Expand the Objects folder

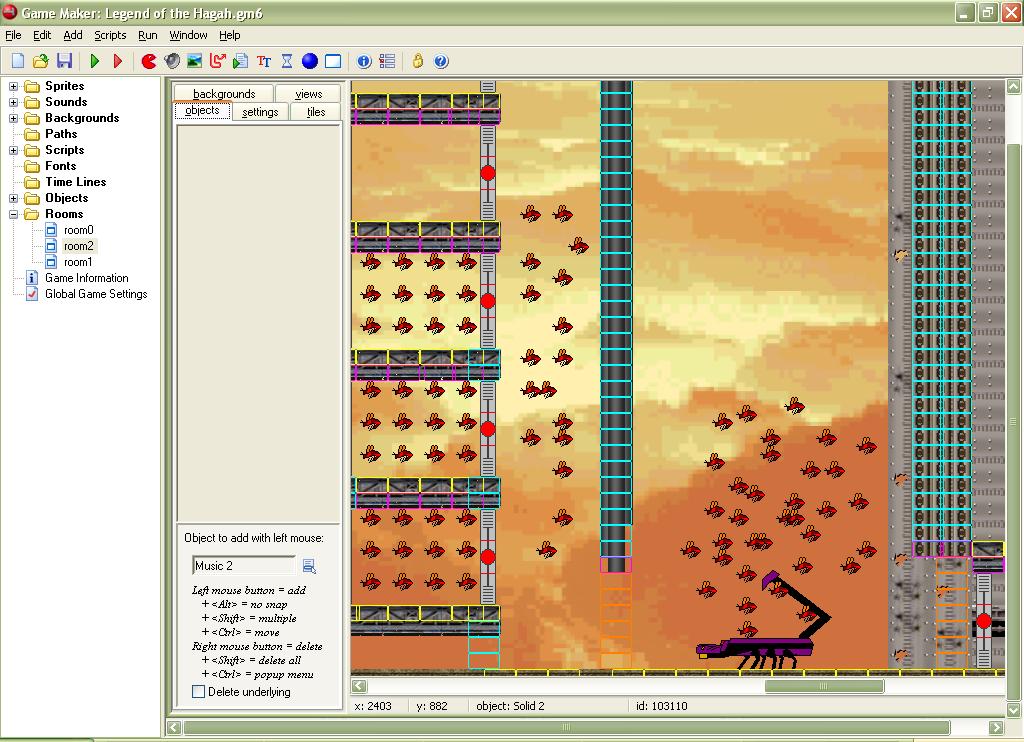click(x=13, y=199)
